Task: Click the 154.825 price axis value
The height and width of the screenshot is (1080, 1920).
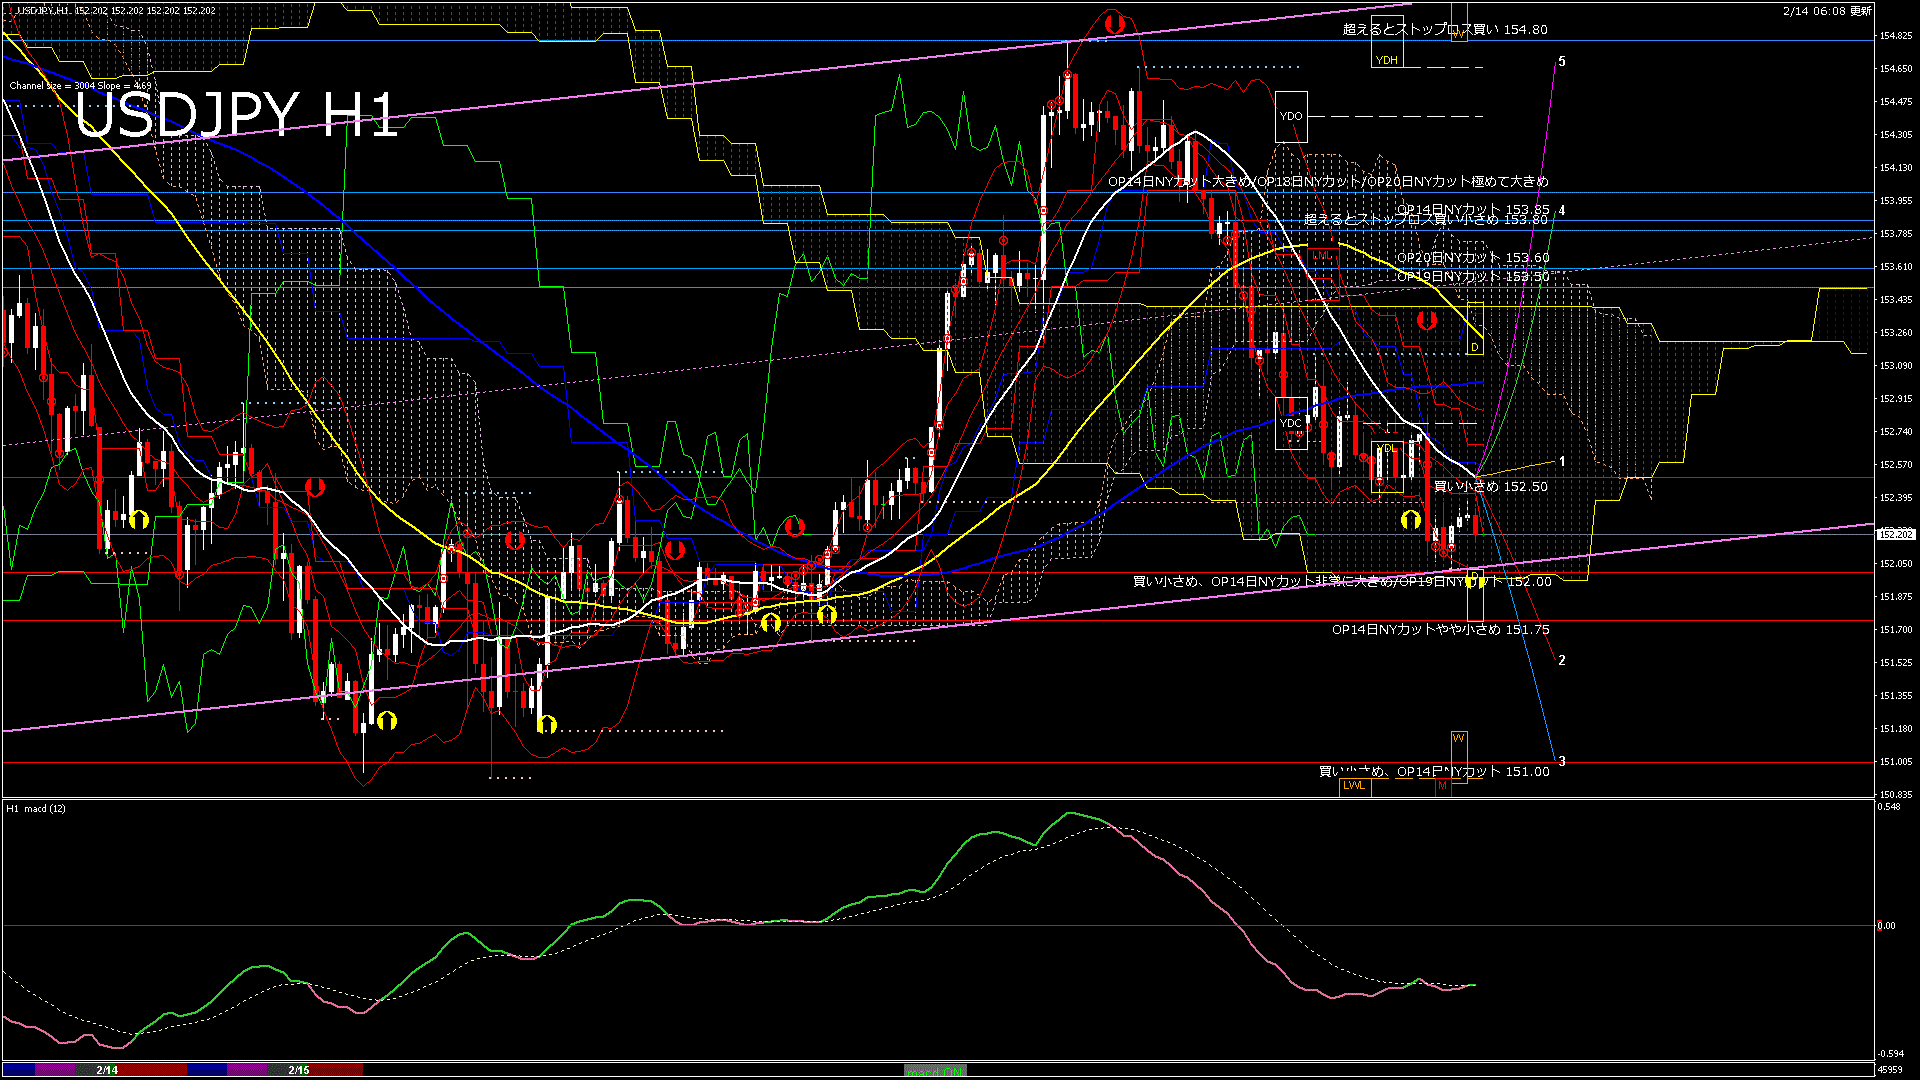Action: (1896, 36)
